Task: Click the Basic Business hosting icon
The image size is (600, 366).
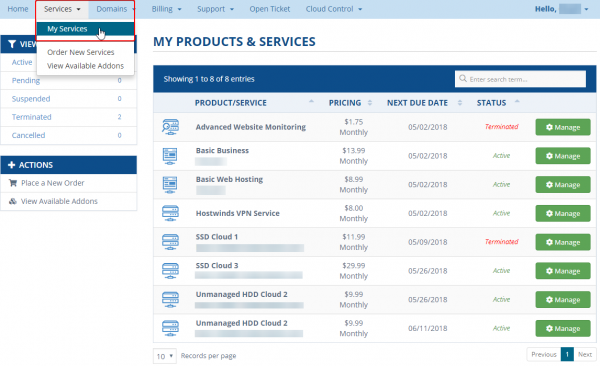Action: [x=170, y=156]
